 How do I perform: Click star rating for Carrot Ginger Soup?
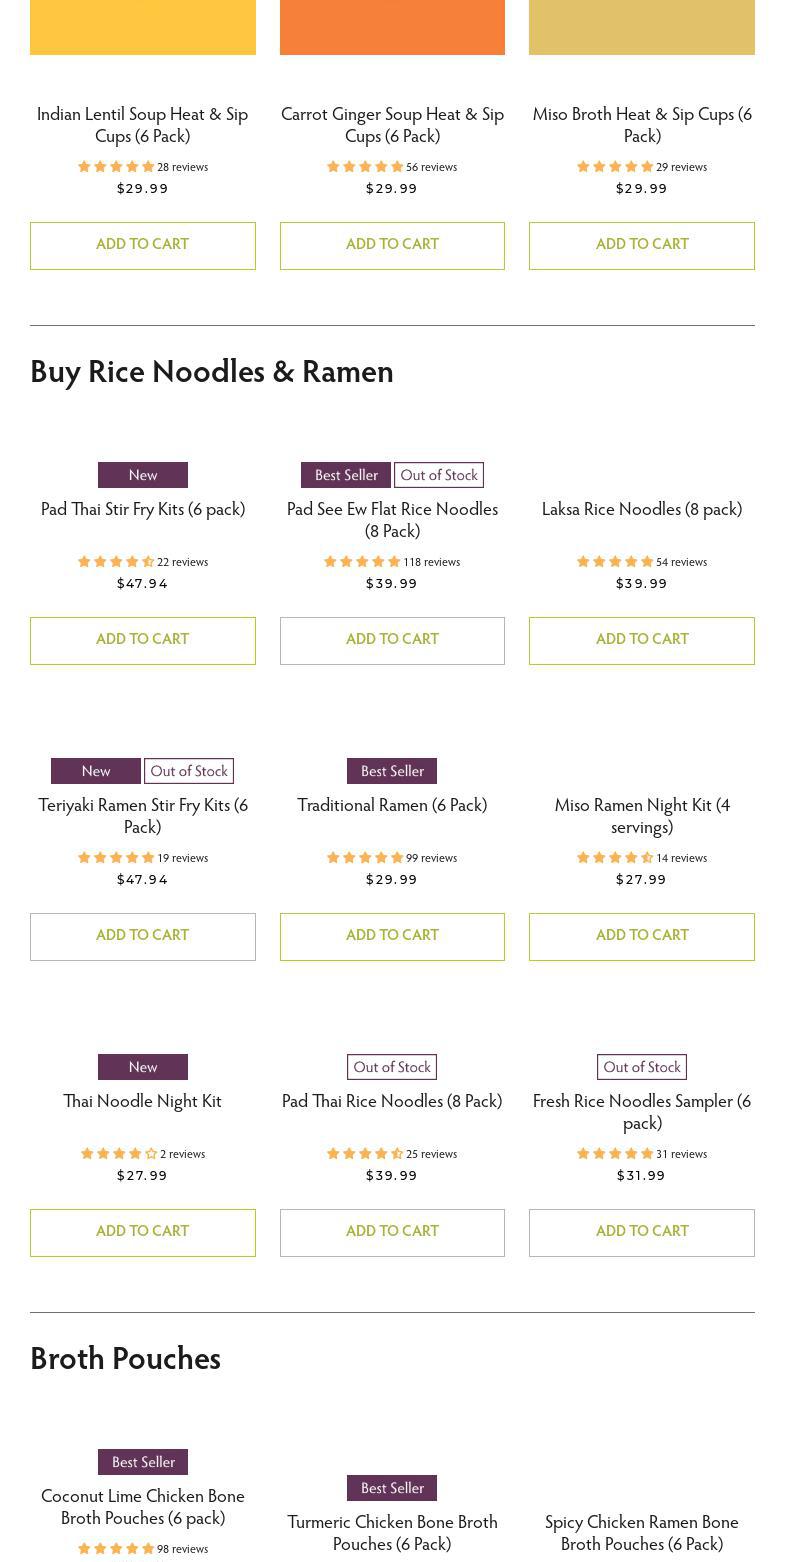pyautogui.click(x=365, y=167)
